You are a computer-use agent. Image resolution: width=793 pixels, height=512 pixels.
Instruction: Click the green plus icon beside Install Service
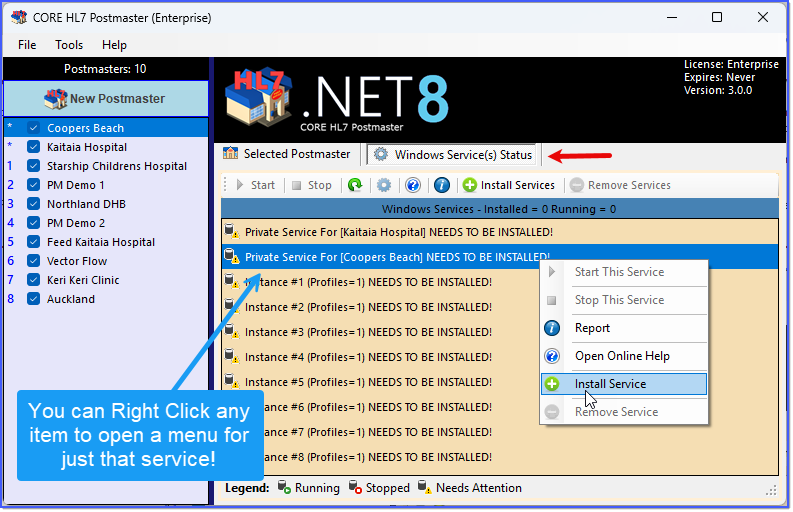552,384
